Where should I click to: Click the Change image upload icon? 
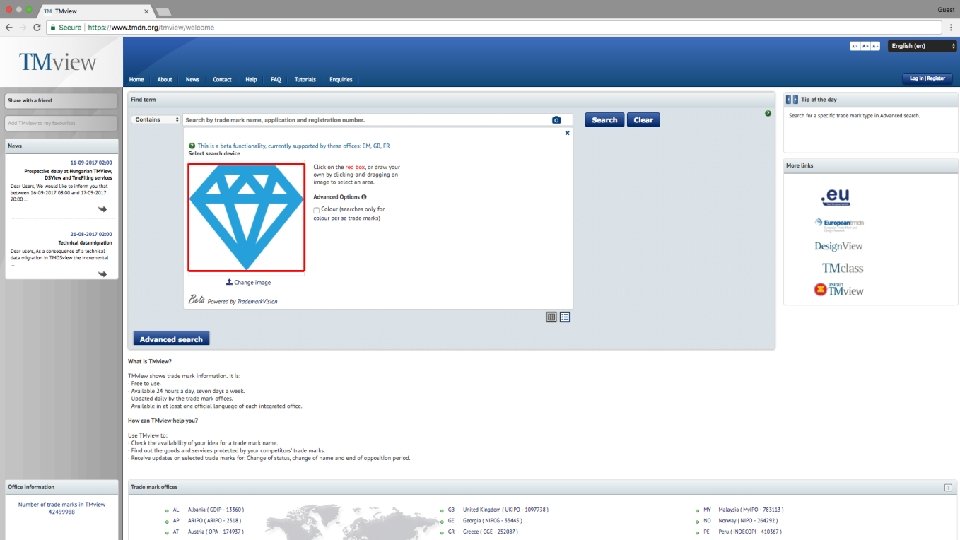pos(229,282)
